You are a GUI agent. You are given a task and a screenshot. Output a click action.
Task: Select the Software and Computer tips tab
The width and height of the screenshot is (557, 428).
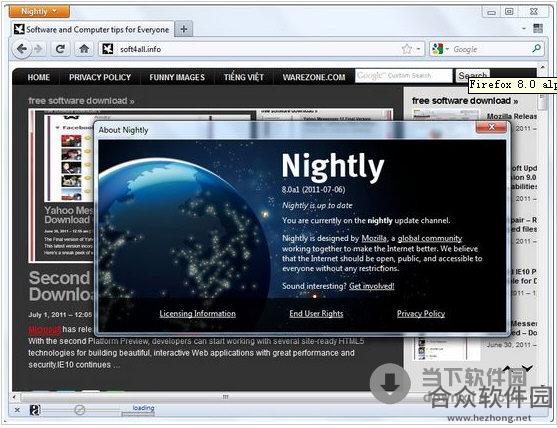click(x=93, y=29)
